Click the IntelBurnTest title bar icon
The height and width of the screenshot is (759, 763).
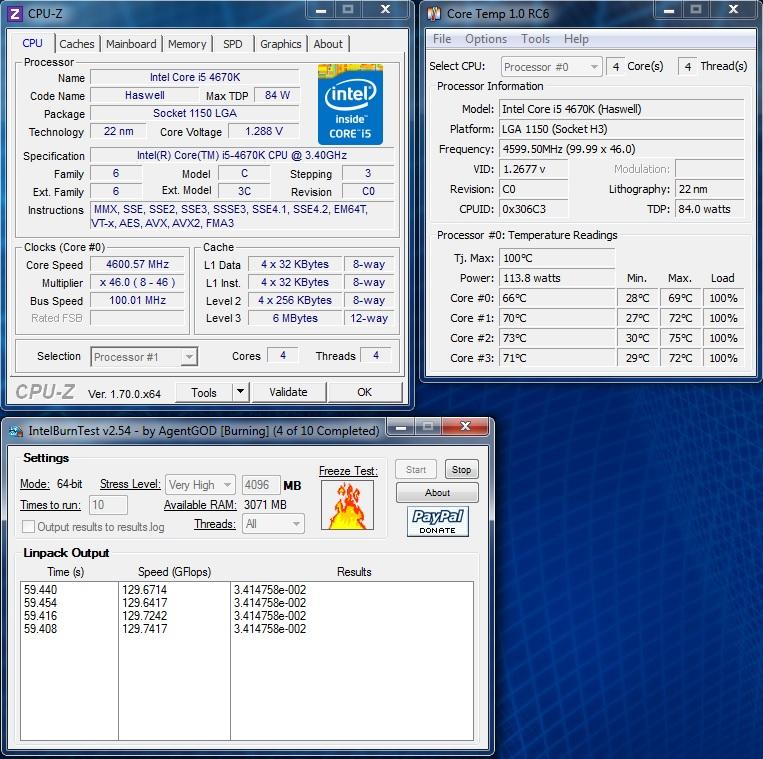click(x=16, y=431)
